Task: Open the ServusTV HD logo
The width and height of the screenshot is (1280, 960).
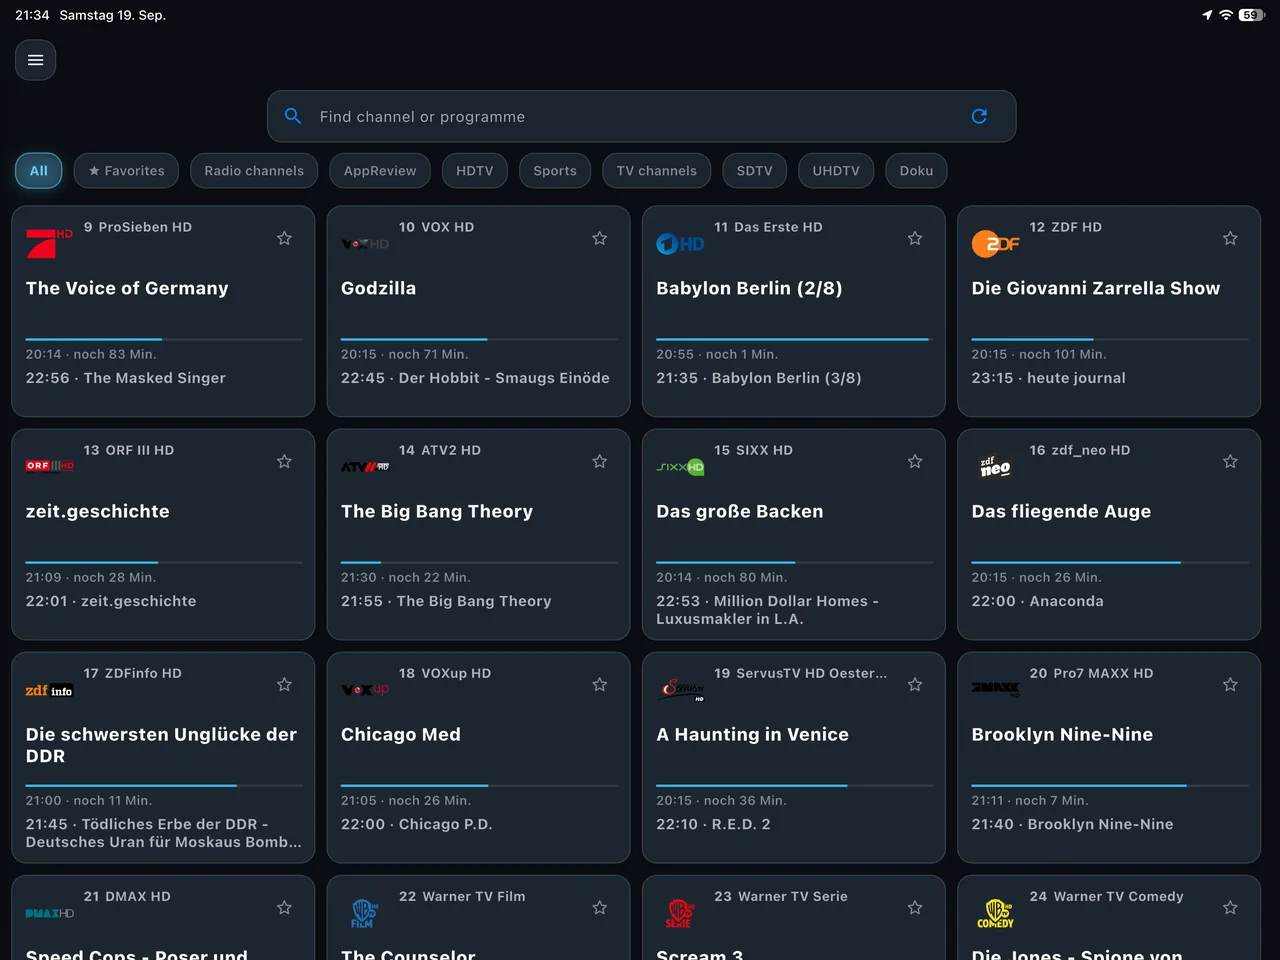Action: pos(683,689)
